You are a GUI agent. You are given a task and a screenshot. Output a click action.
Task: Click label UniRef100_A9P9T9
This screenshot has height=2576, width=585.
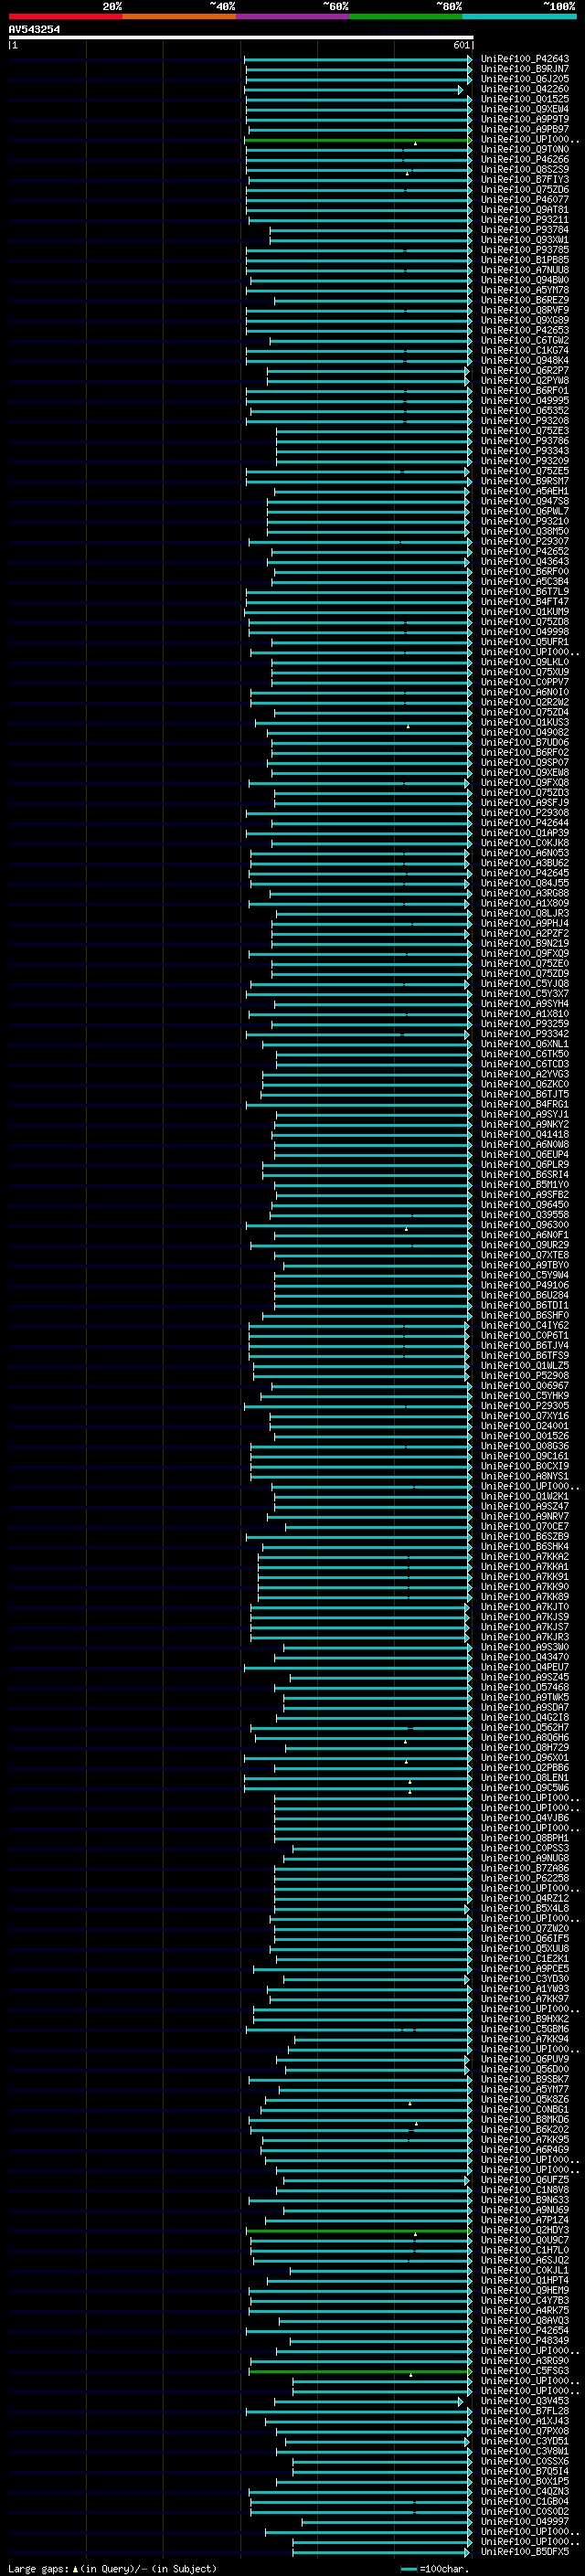coord(524,119)
